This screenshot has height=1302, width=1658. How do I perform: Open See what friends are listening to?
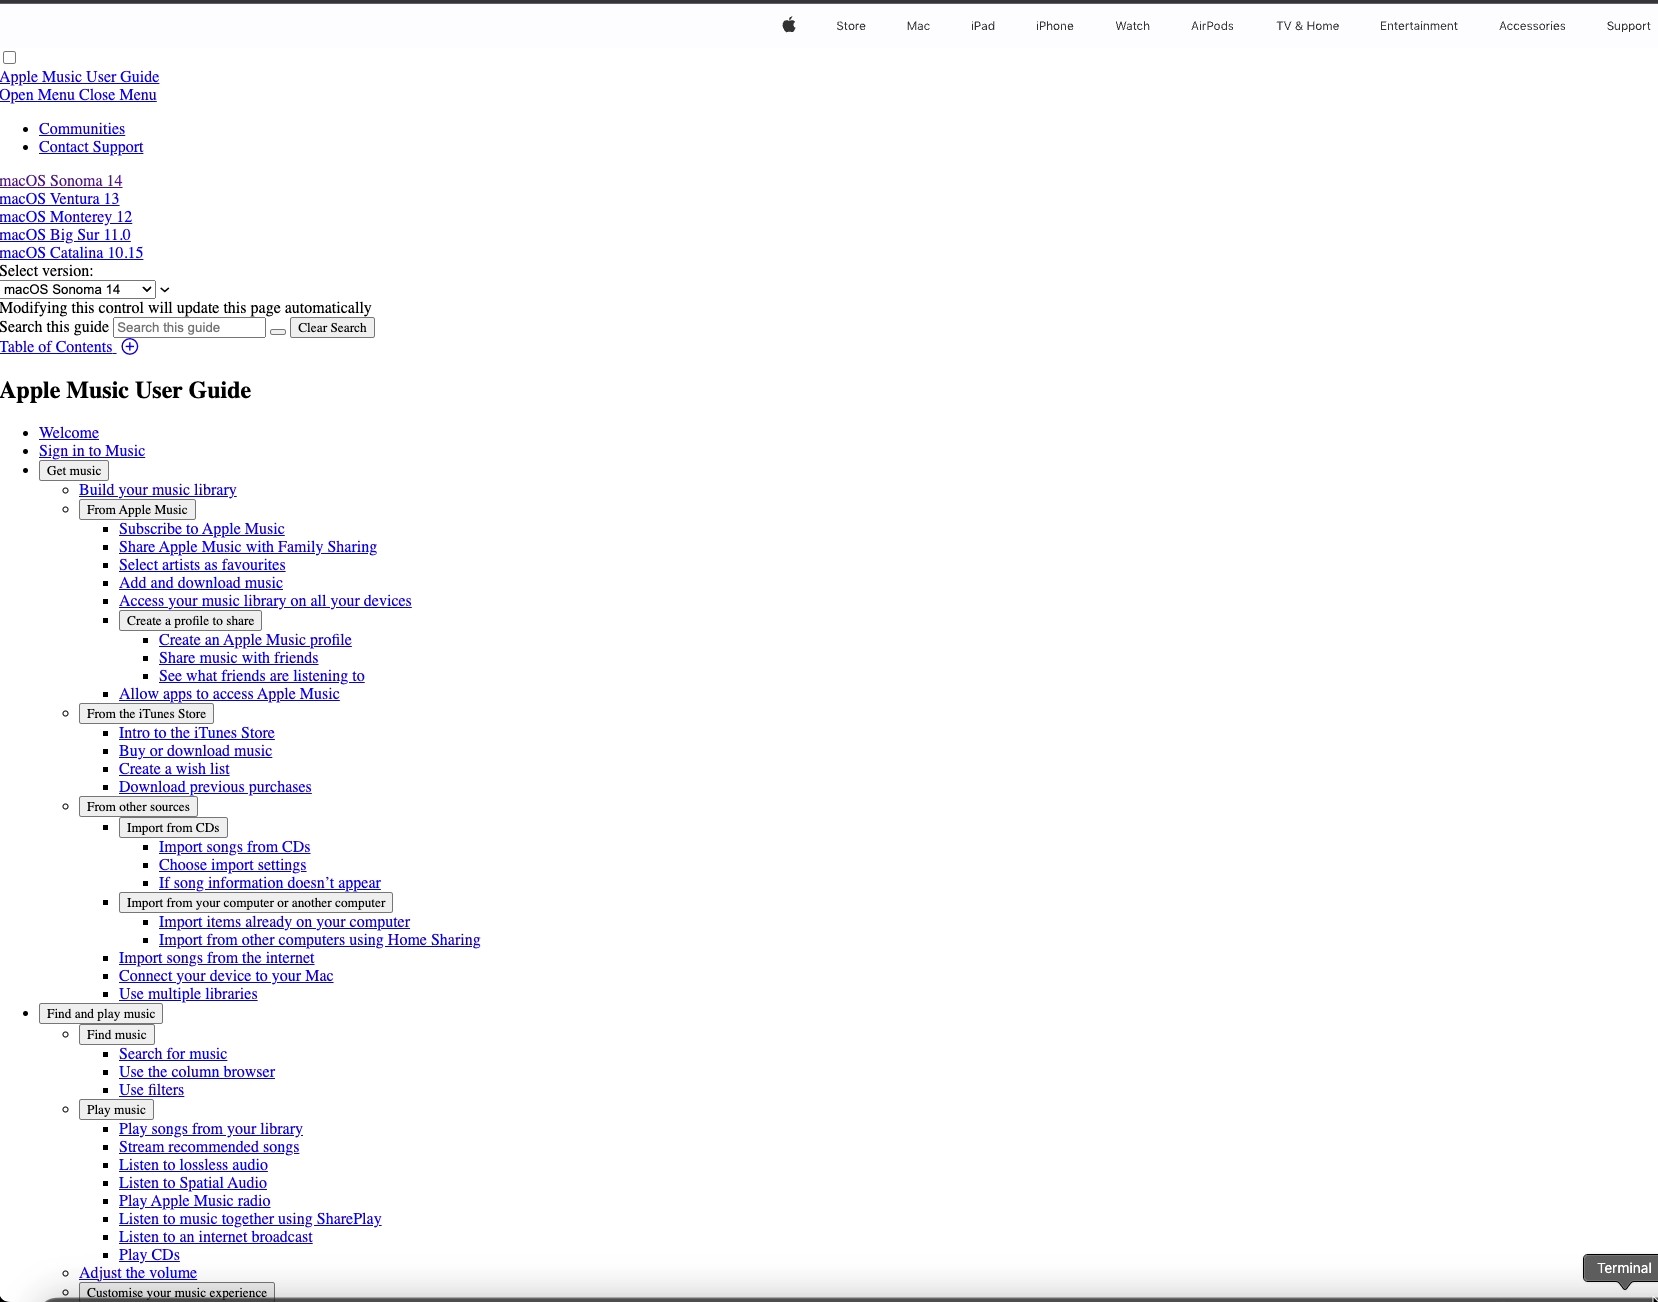[262, 676]
